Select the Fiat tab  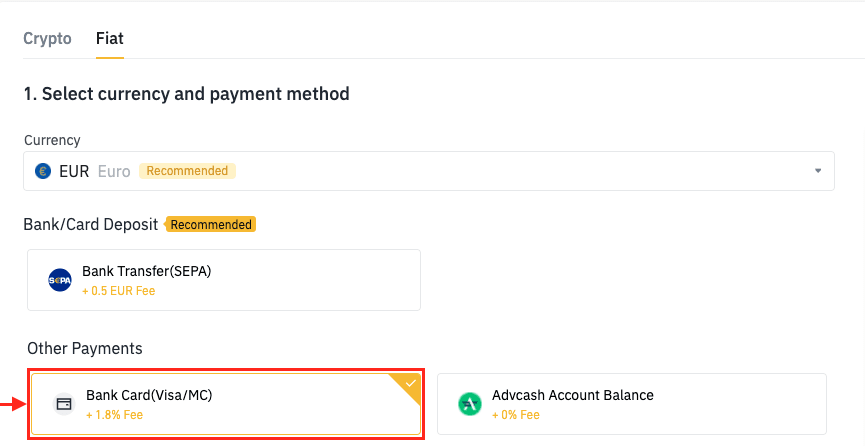point(110,39)
